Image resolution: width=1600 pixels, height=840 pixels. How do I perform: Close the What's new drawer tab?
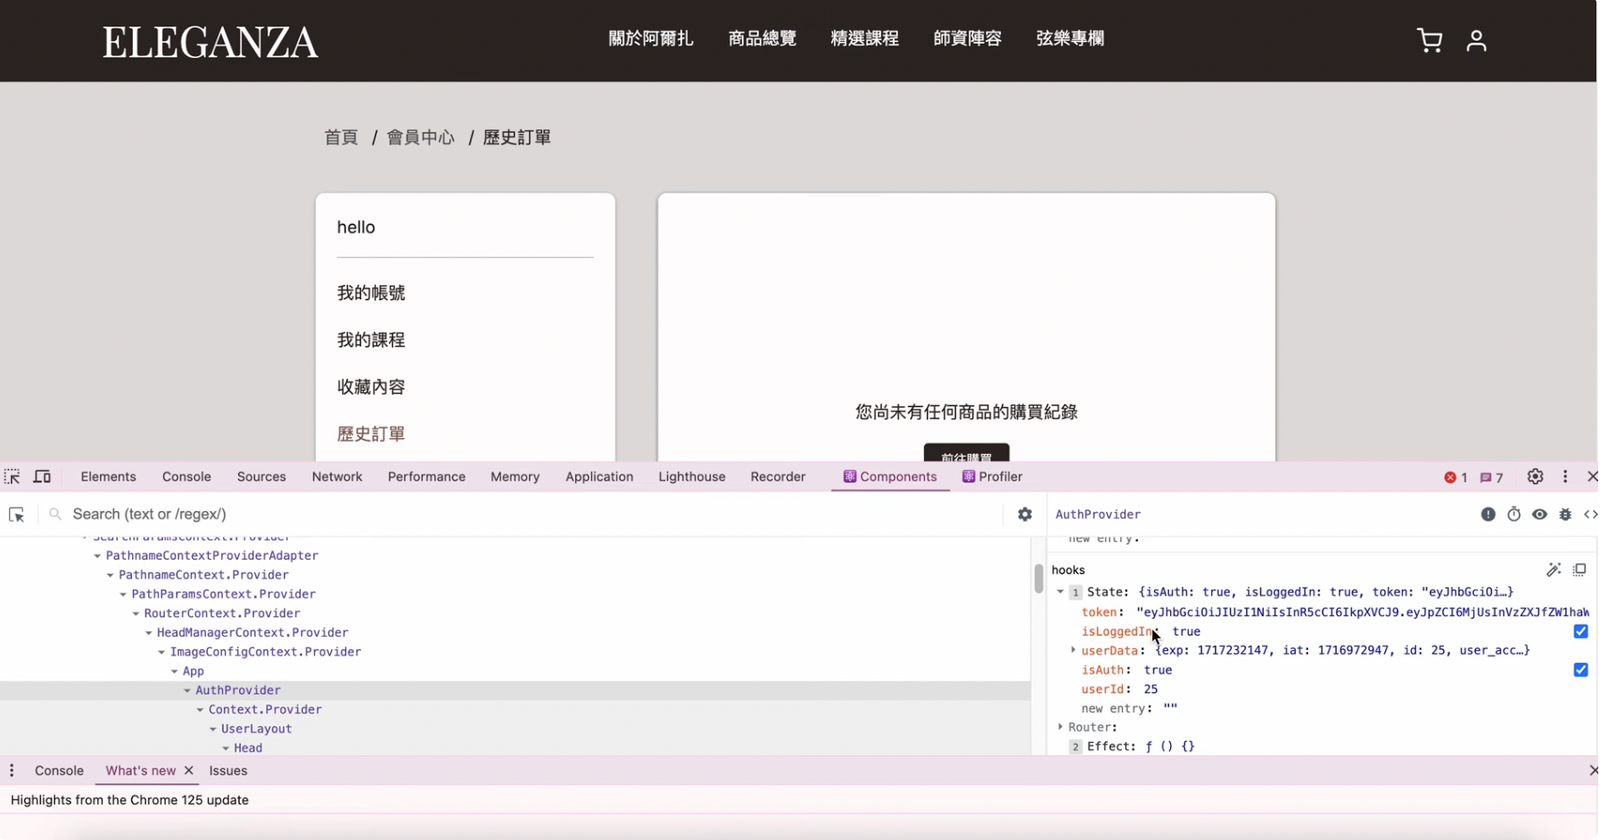[x=188, y=771]
